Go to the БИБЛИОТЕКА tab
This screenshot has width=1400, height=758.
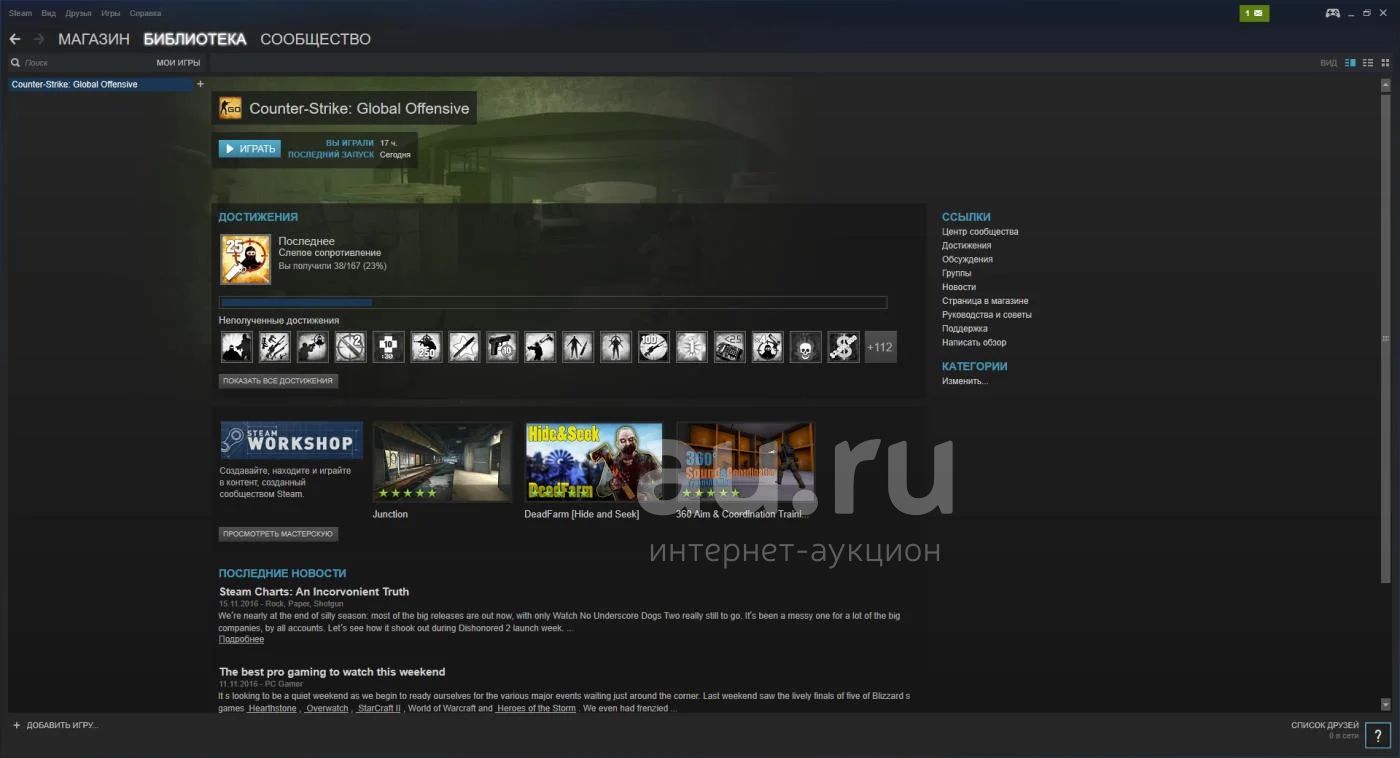195,39
